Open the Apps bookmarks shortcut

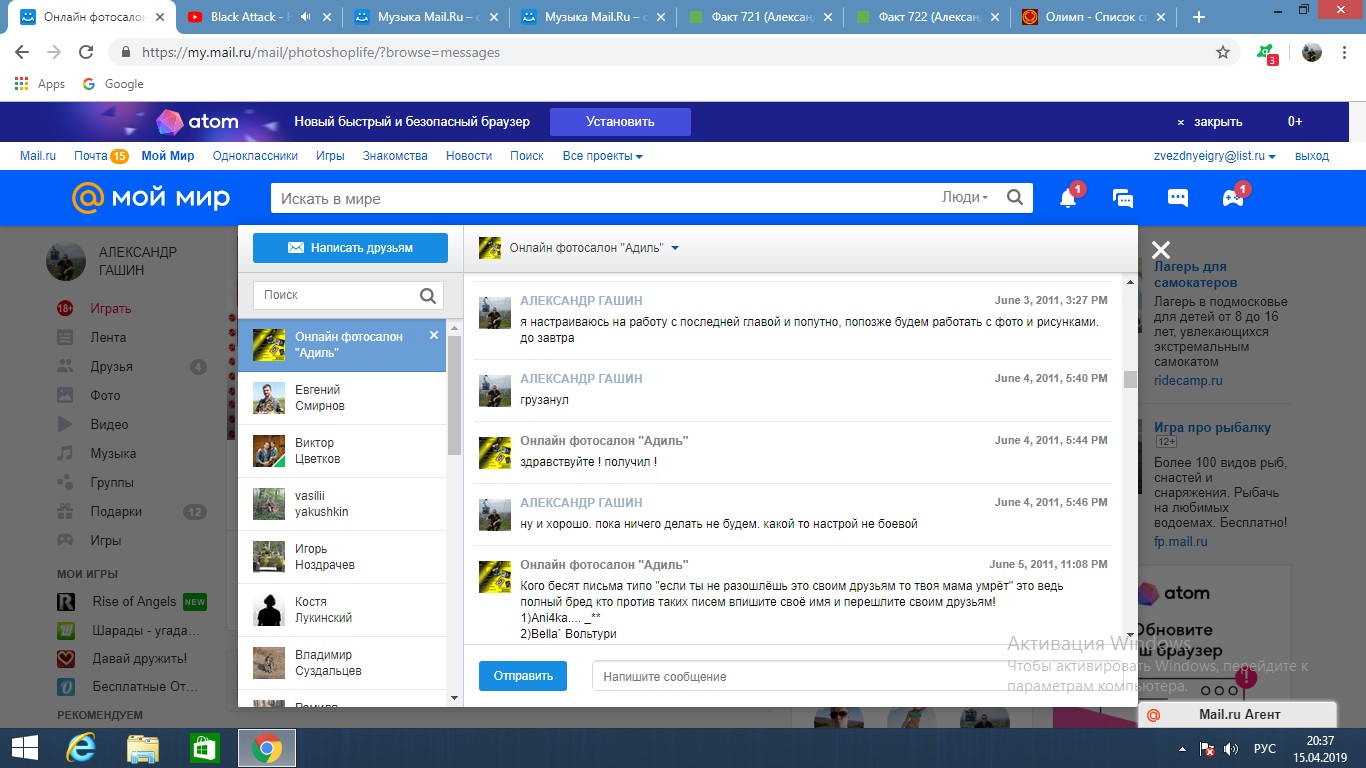pyautogui.click(x=40, y=84)
